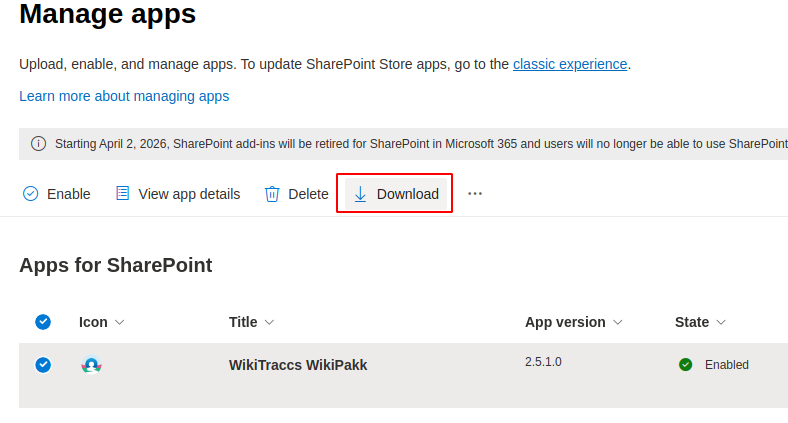Screen dimensions: 788x423
Task: Expand the State column dropdown
Action: tap(721, 323)
